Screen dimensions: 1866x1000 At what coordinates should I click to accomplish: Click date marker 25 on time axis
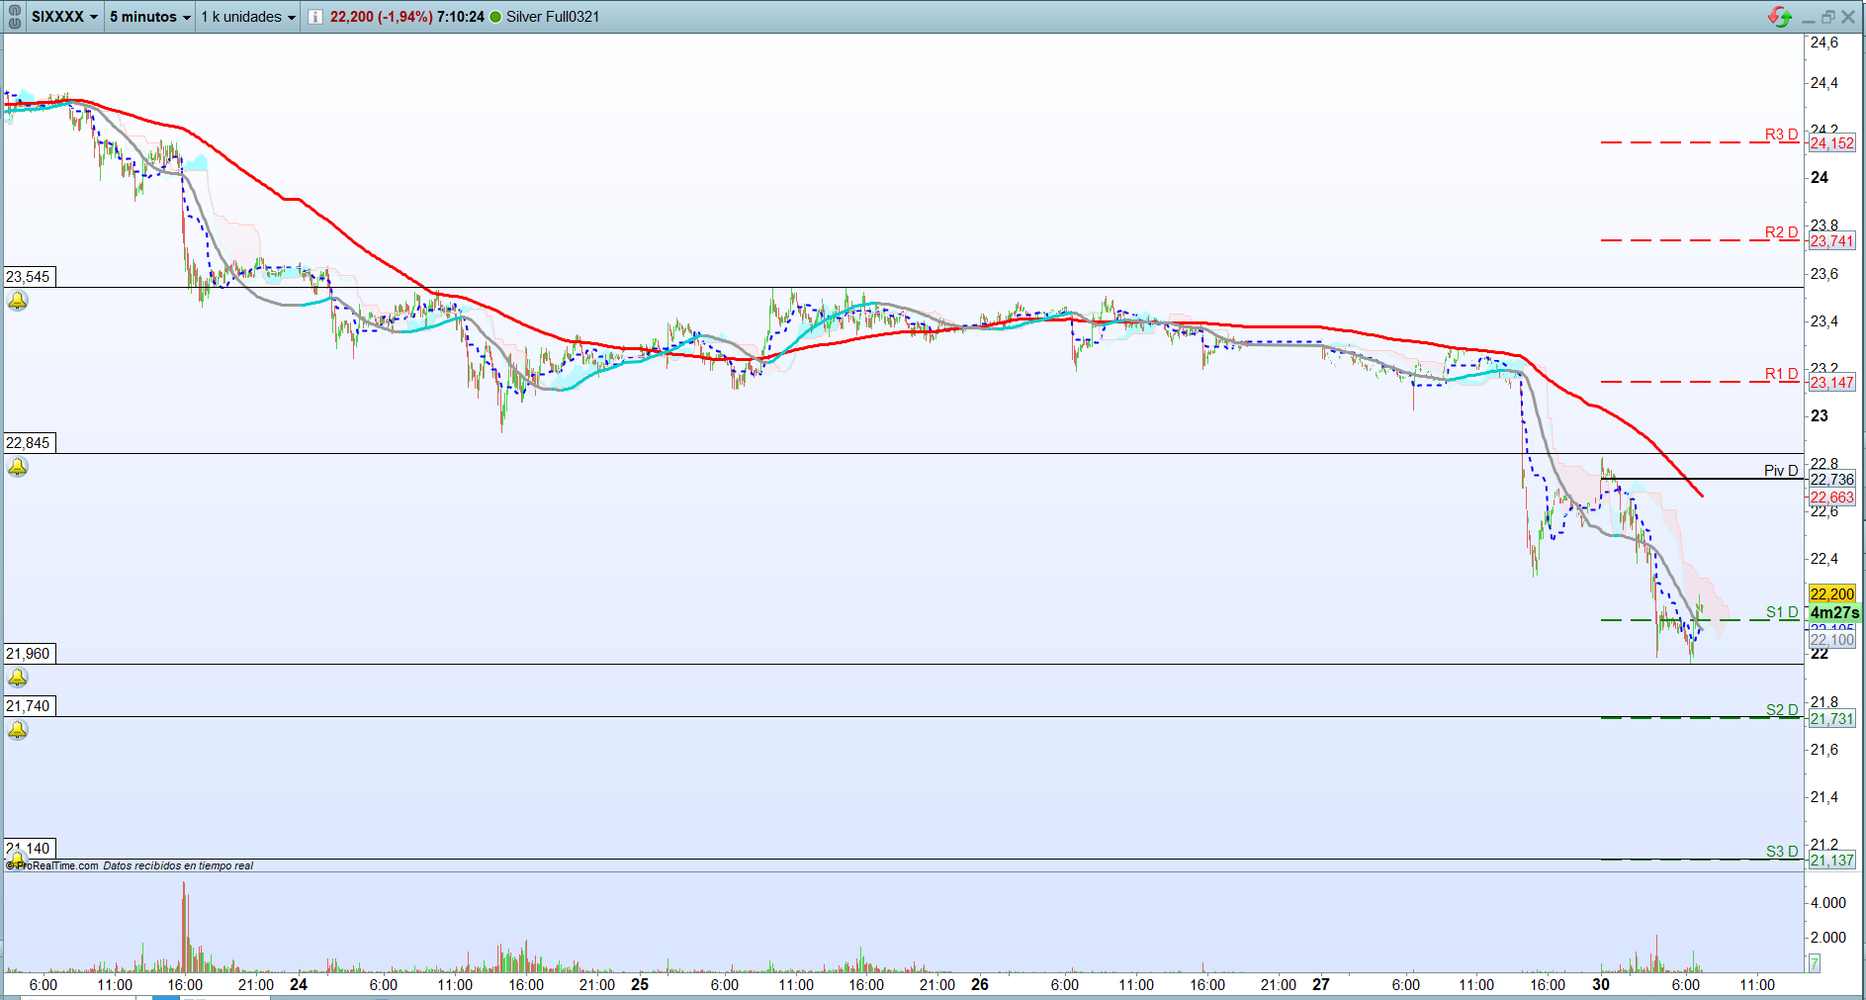click(640, 984)
